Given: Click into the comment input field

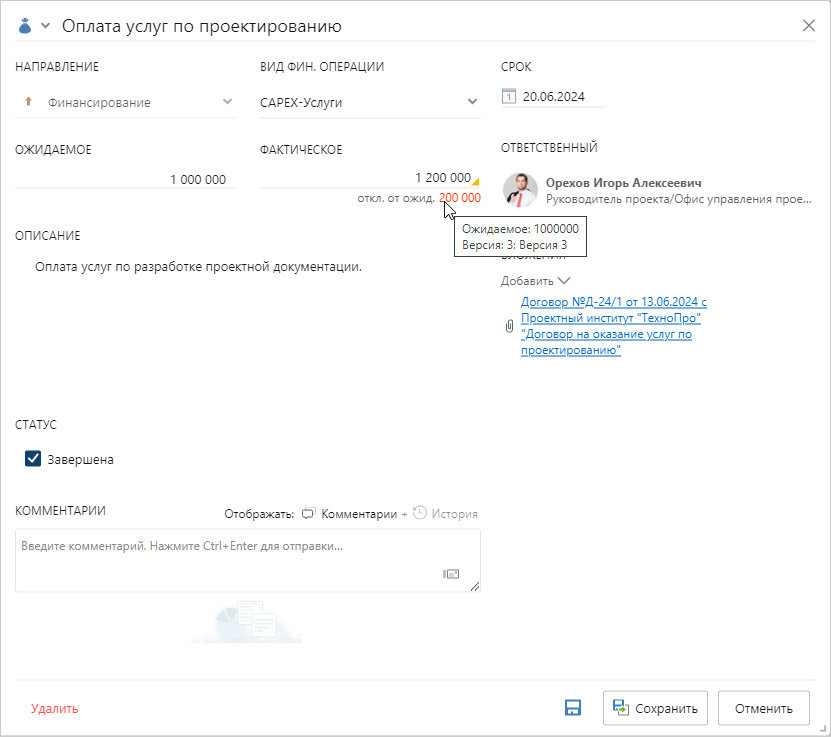Looking at the screenshot, I should pyautogui.click(x=230, y=560).
